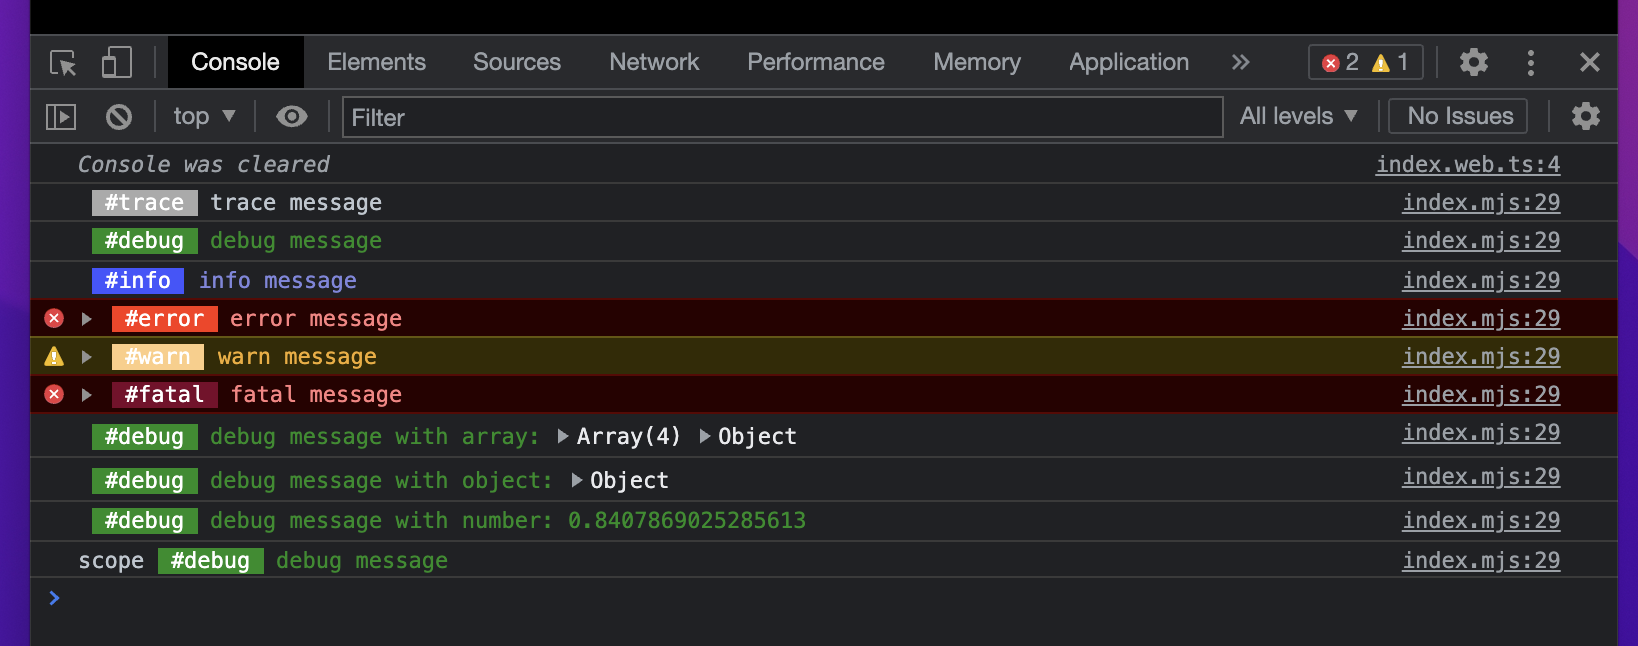This screenshot has width=1638, height=646.
Task: Click the No Issues button
Action: [1459, 117]
